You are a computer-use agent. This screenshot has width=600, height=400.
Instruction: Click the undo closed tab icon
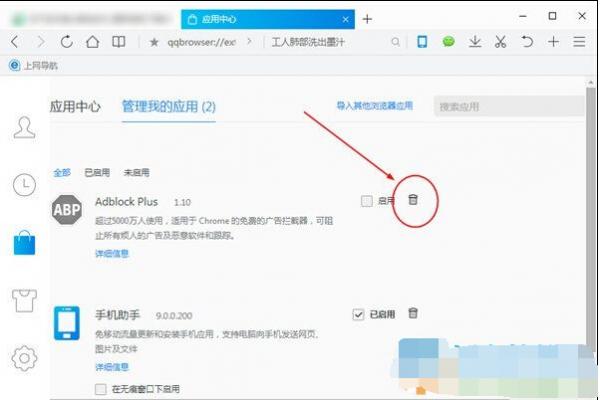tap(527, 41)
